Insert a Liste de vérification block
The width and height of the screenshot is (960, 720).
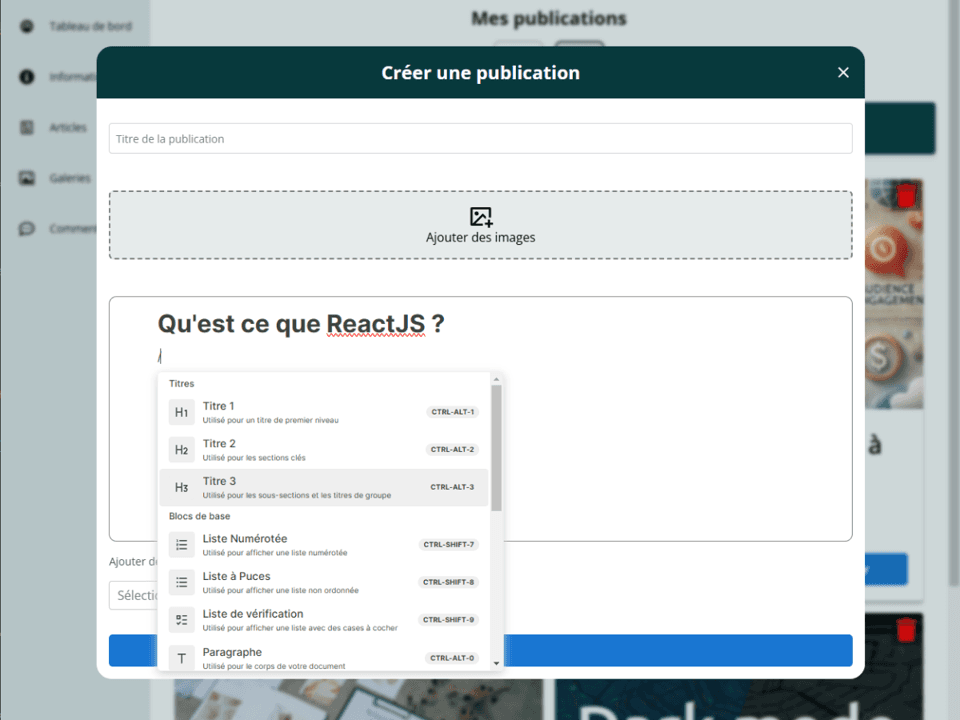click(x=323, y=620)
